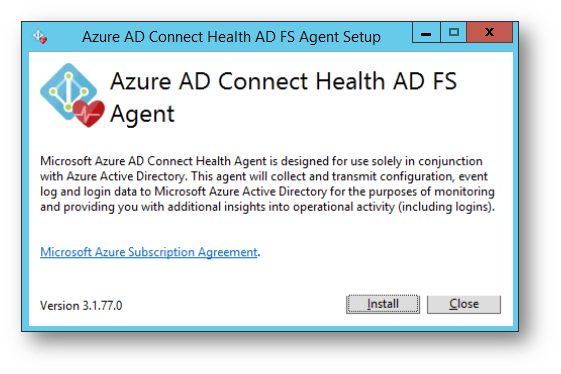Click the word 'Agent' in the heading
Image resolution: width=561 pixels, height=374 pixels.
tap(142, 115)
